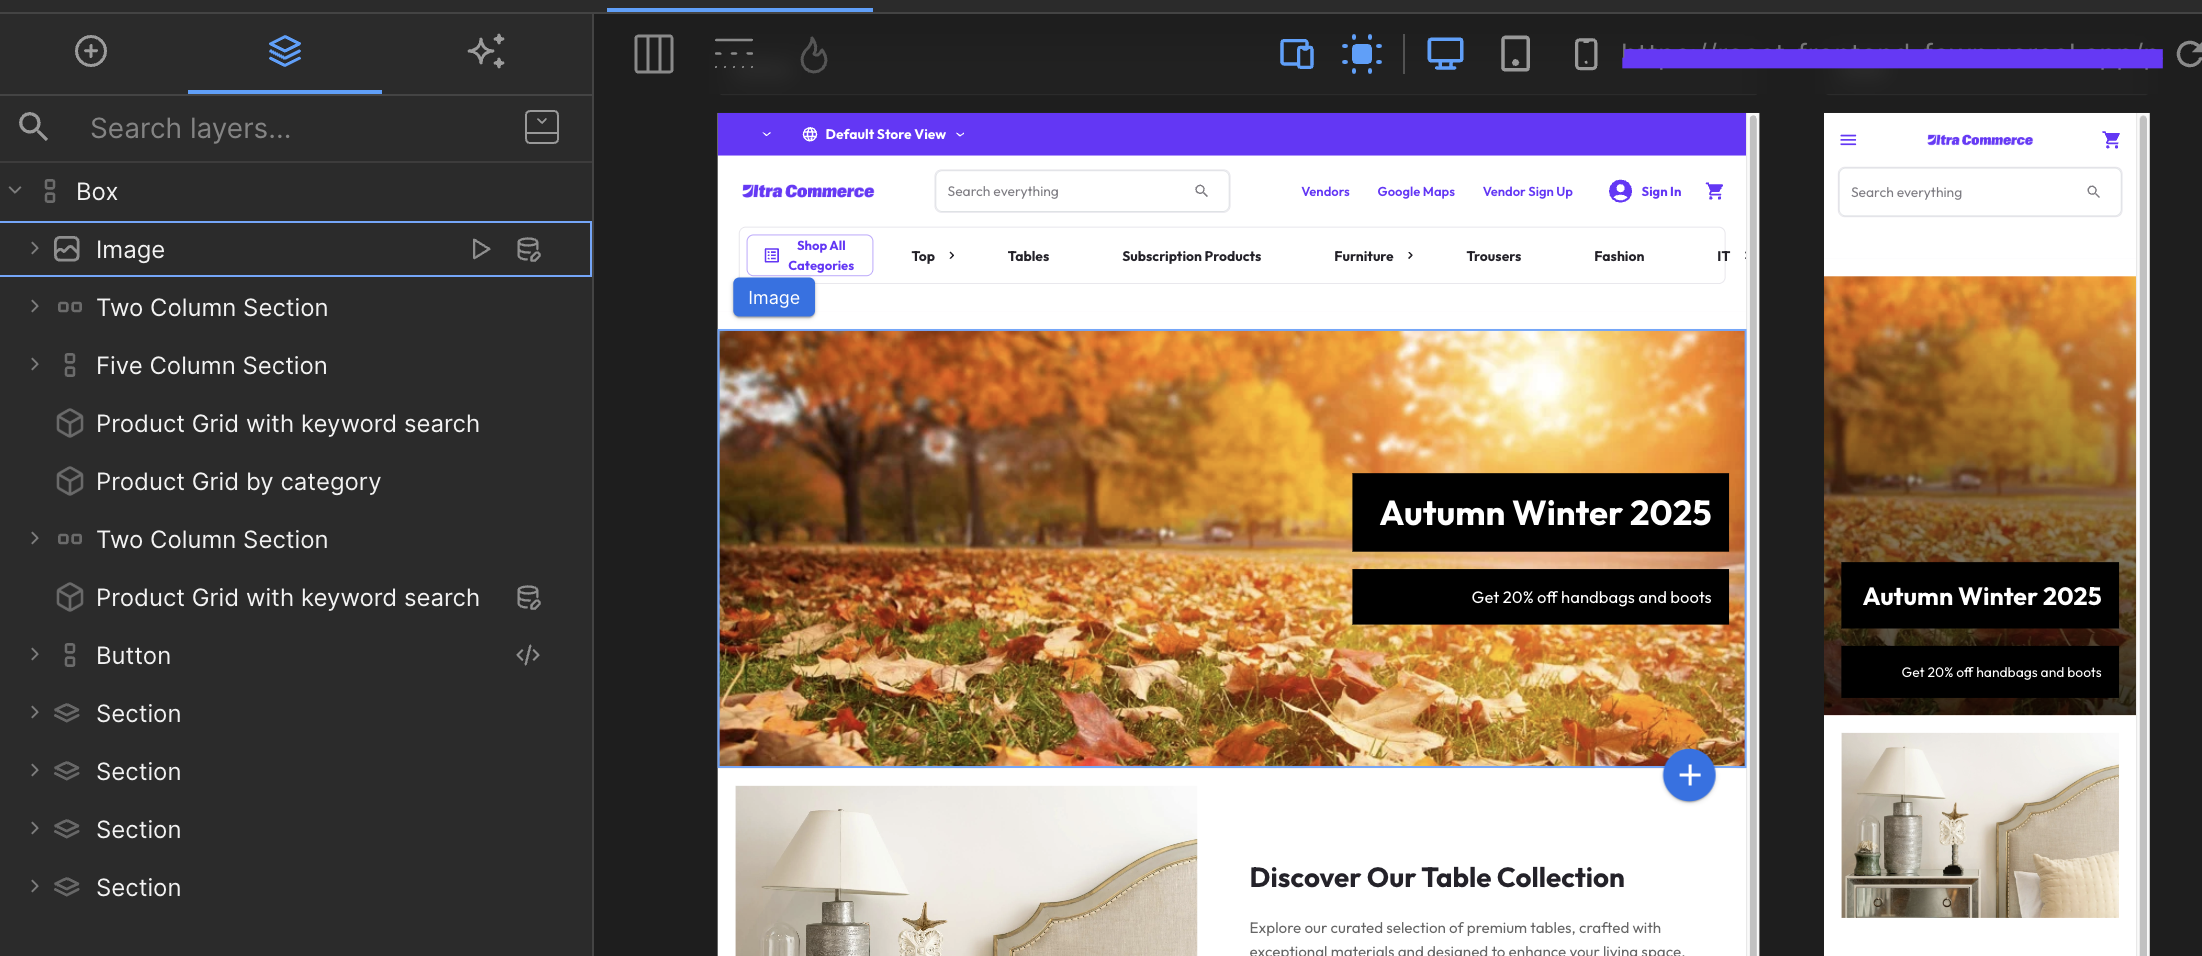Open the mobile preview cart icon
Viewport: 2202px width, 956px height.
pyautogui.click(x=2111, y=140)
